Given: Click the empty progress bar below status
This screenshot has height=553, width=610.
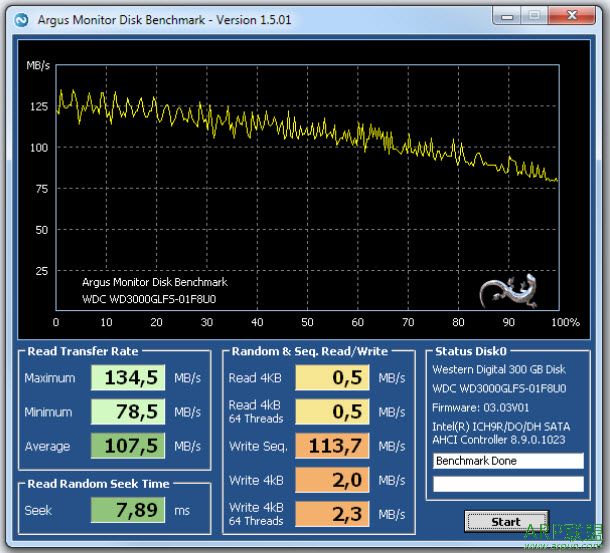Looking at the screenshot, I should point(507,484).
